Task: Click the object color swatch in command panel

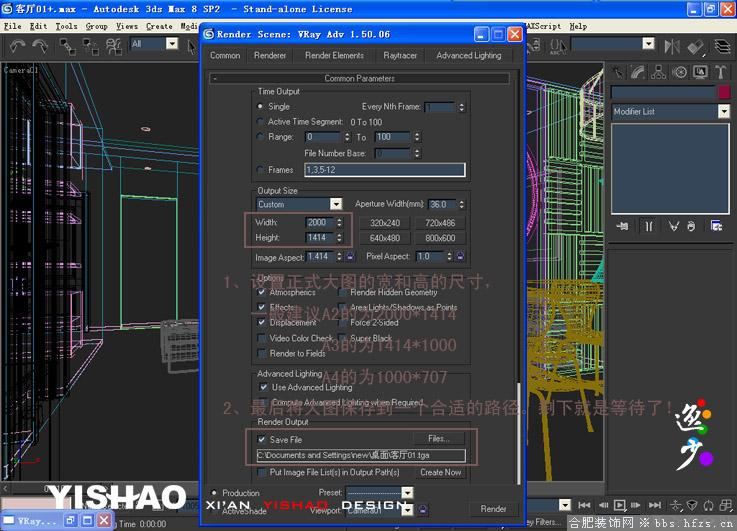Action: (724, 92)
